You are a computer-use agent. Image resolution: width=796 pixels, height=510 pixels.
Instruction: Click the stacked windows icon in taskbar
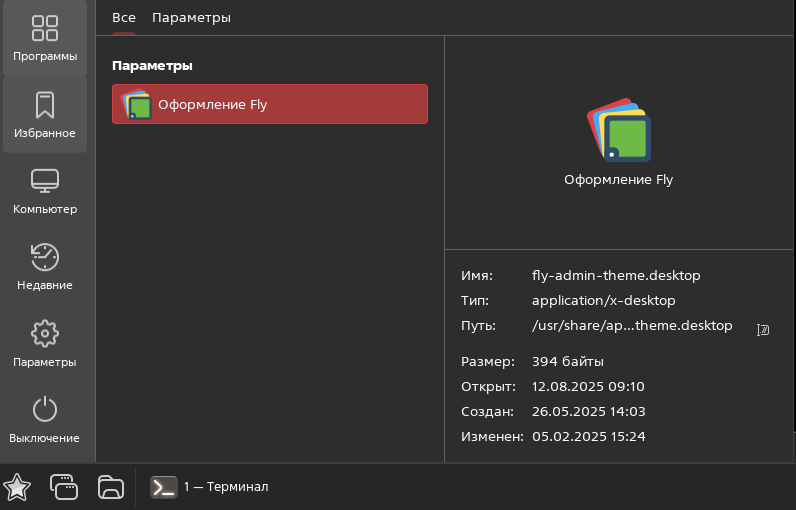tap(63, 487)
